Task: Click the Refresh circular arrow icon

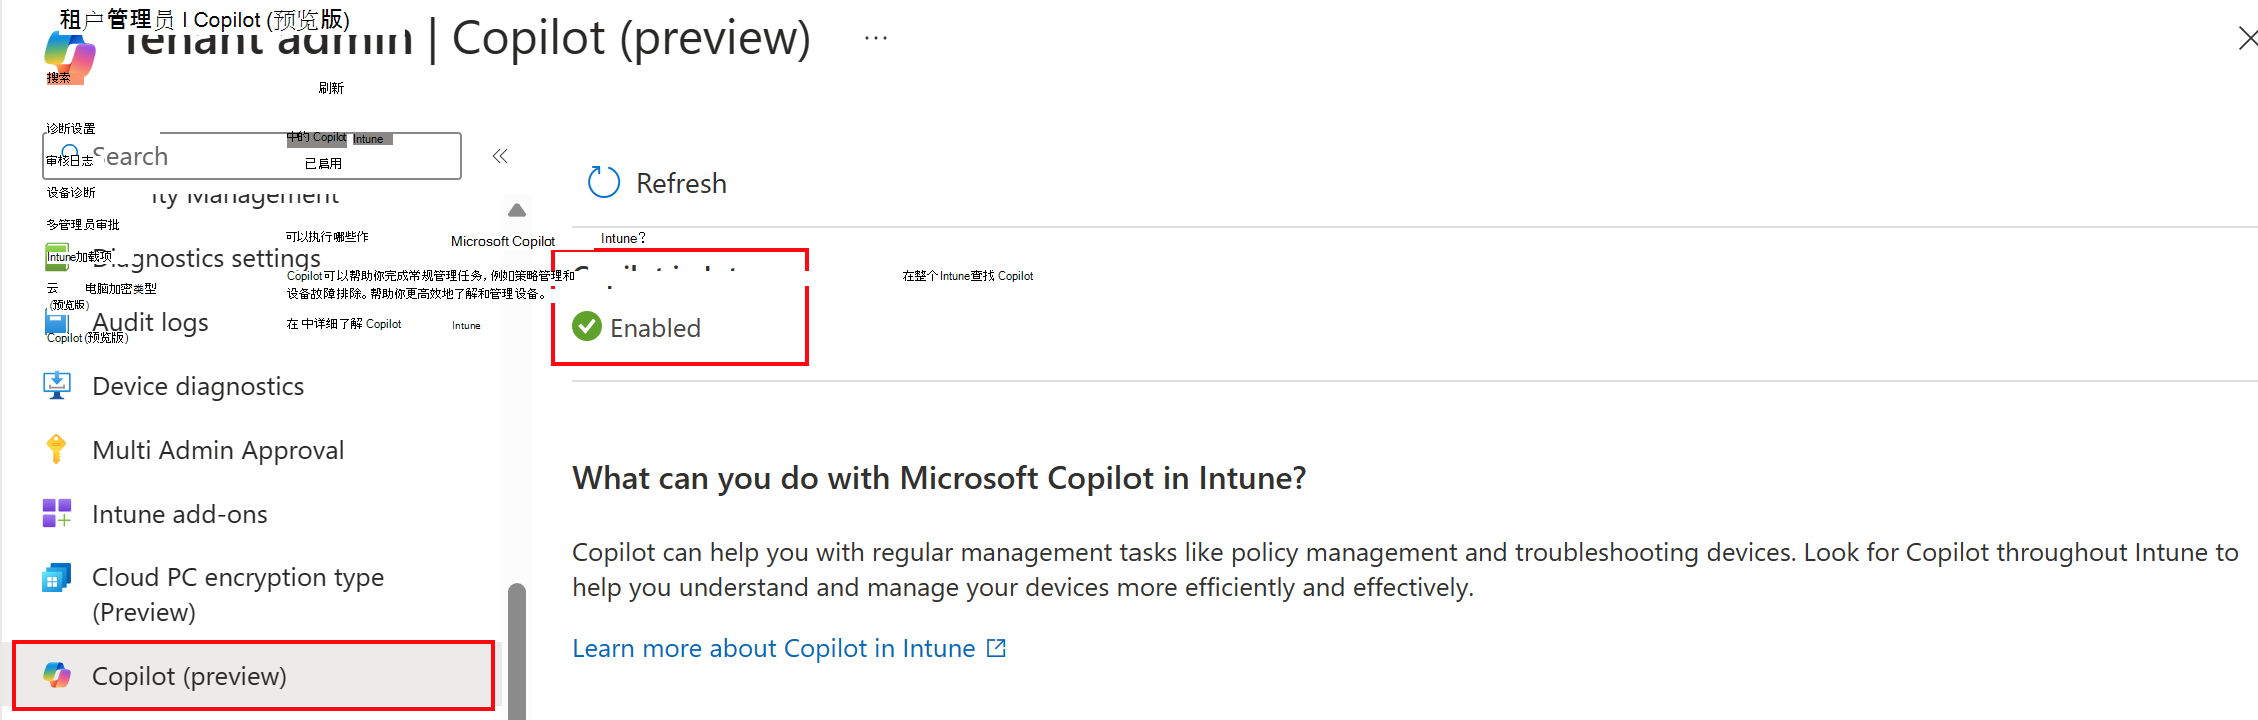Action: tap(604, 182)
